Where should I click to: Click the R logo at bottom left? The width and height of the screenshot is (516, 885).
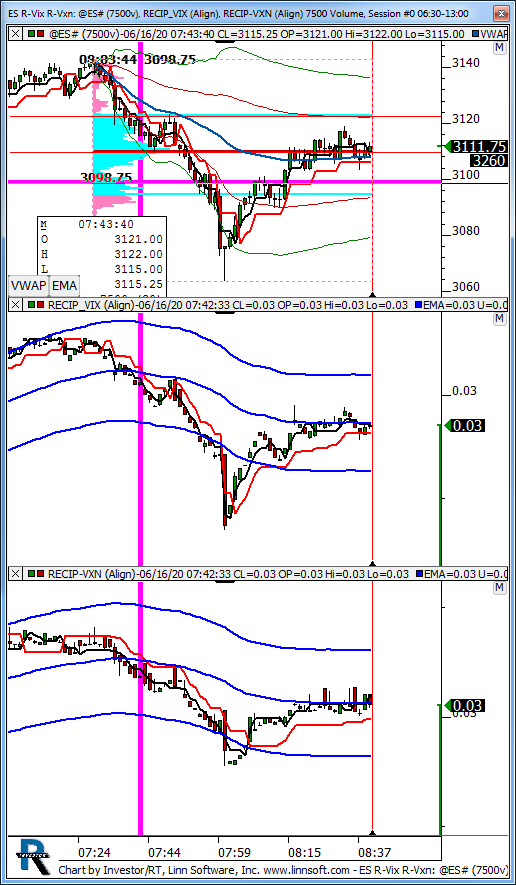pyautogui.click(x=32, y=856)
